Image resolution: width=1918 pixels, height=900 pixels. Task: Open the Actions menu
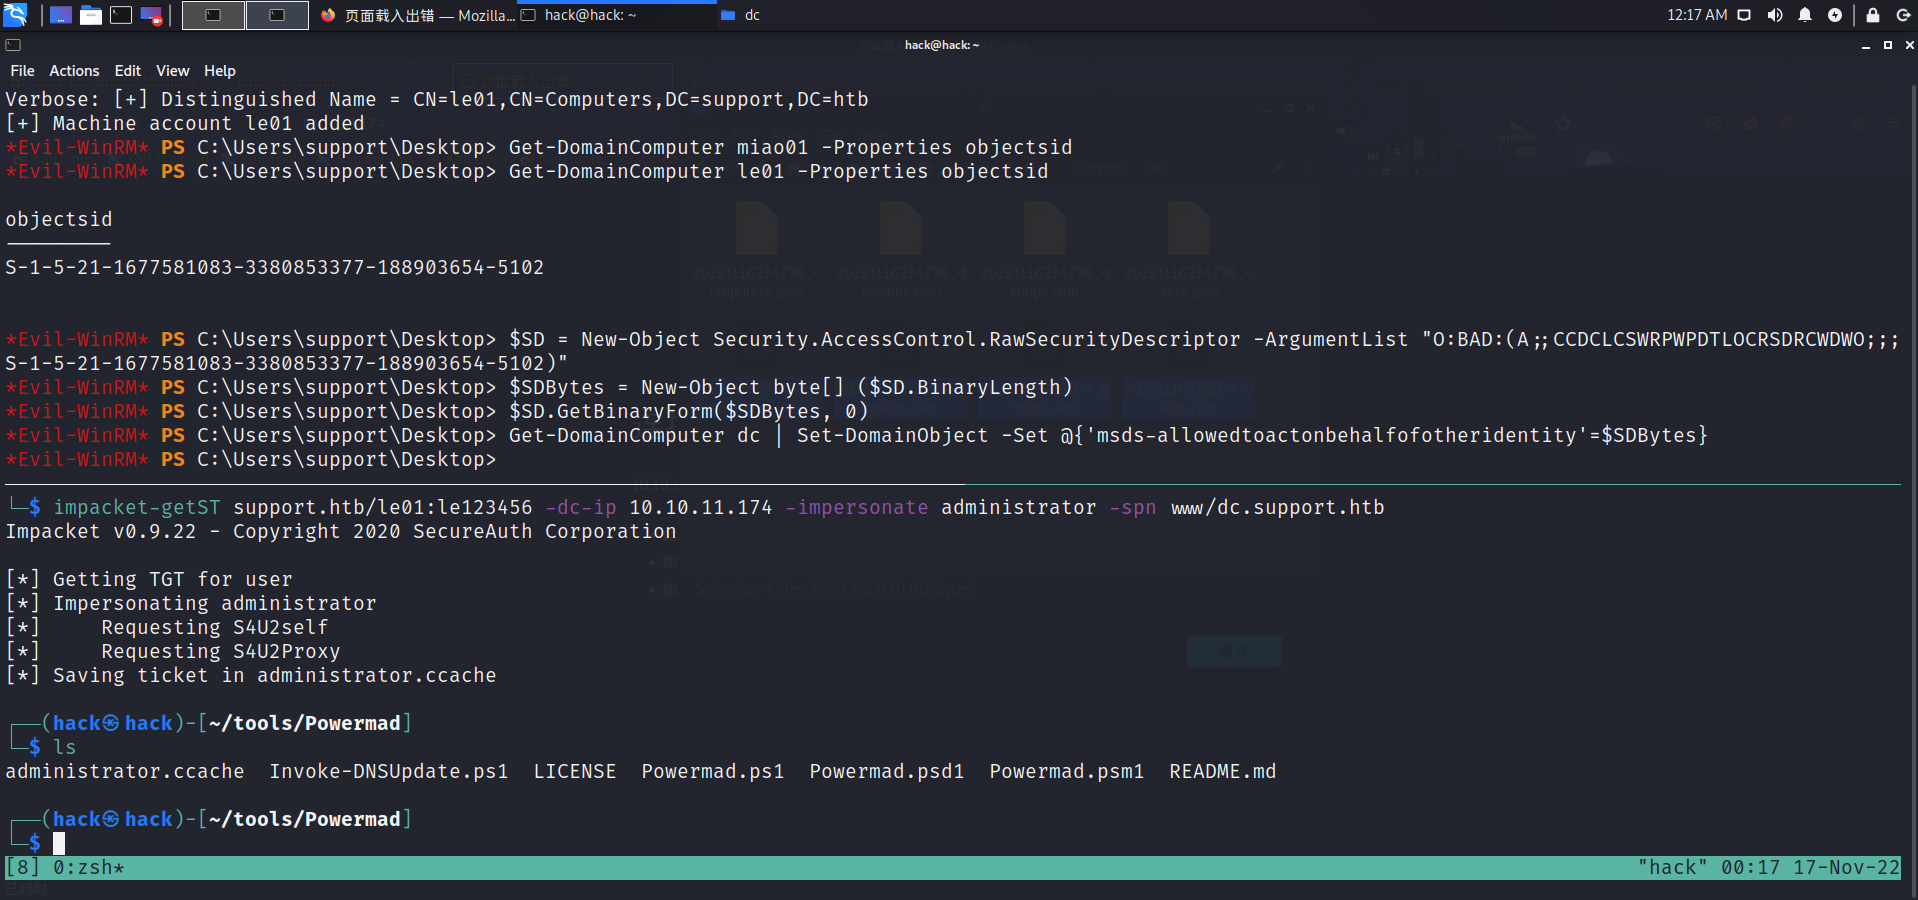pos(74,71)
